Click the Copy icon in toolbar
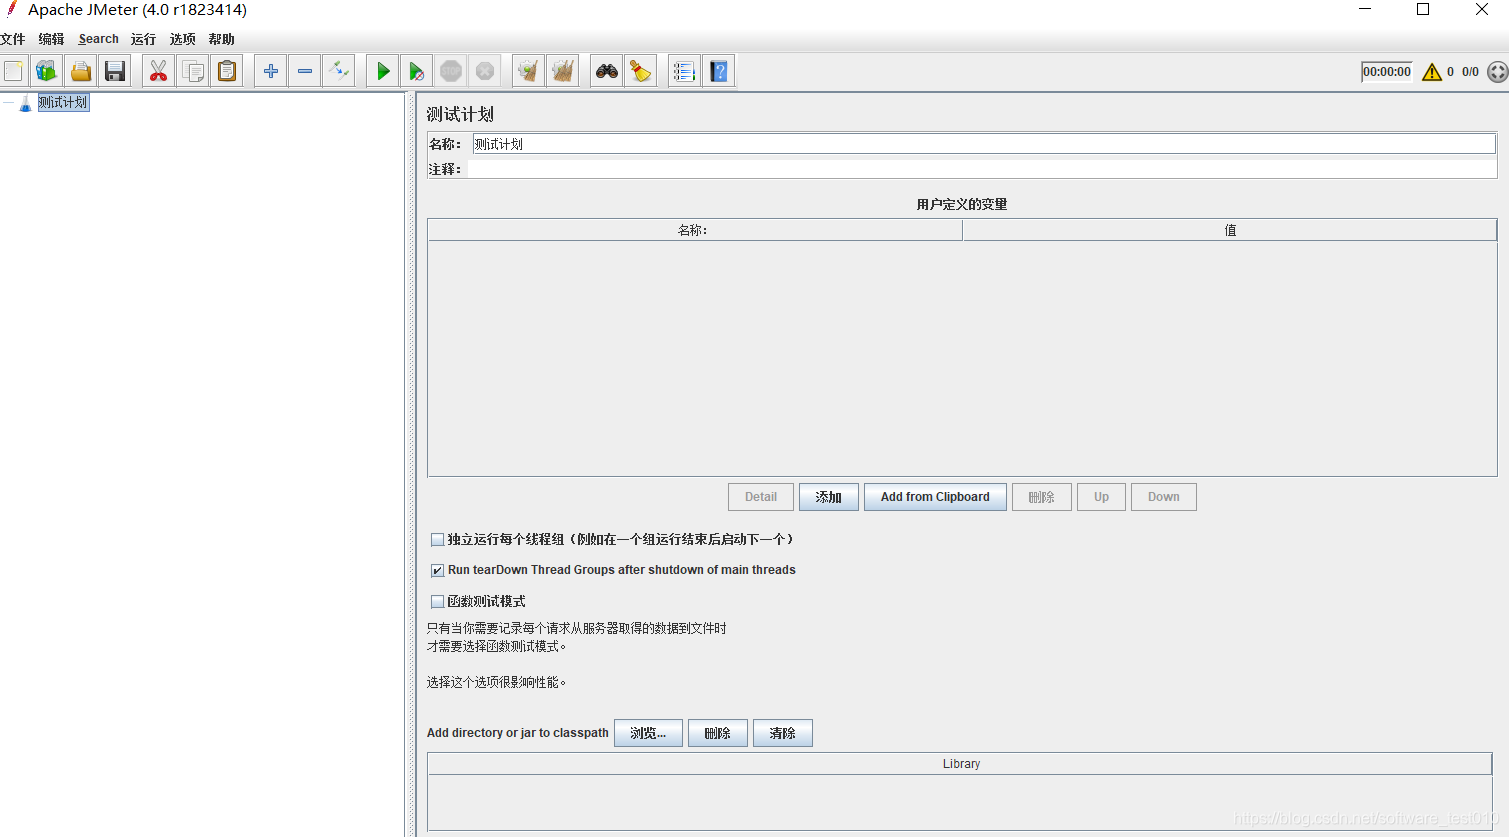The width and height of the screenshot is (1509, 837). pos(193,71)
